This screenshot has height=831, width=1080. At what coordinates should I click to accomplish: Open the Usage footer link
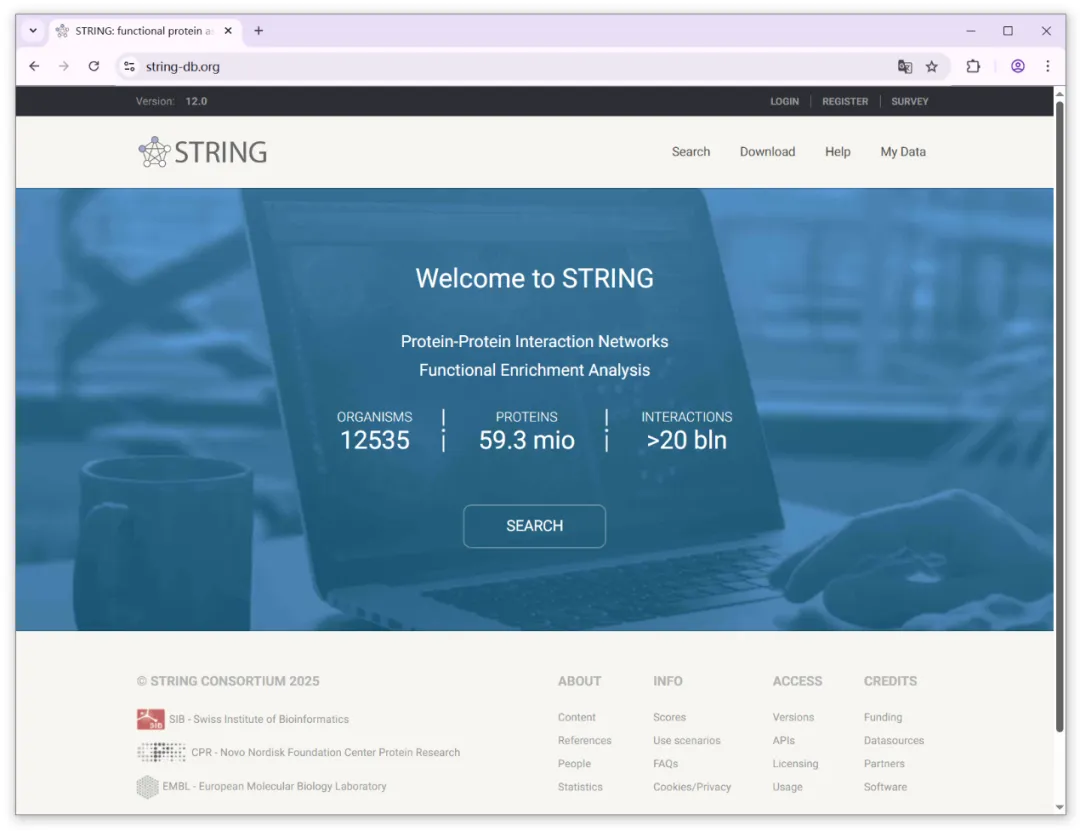pos(787,787)
